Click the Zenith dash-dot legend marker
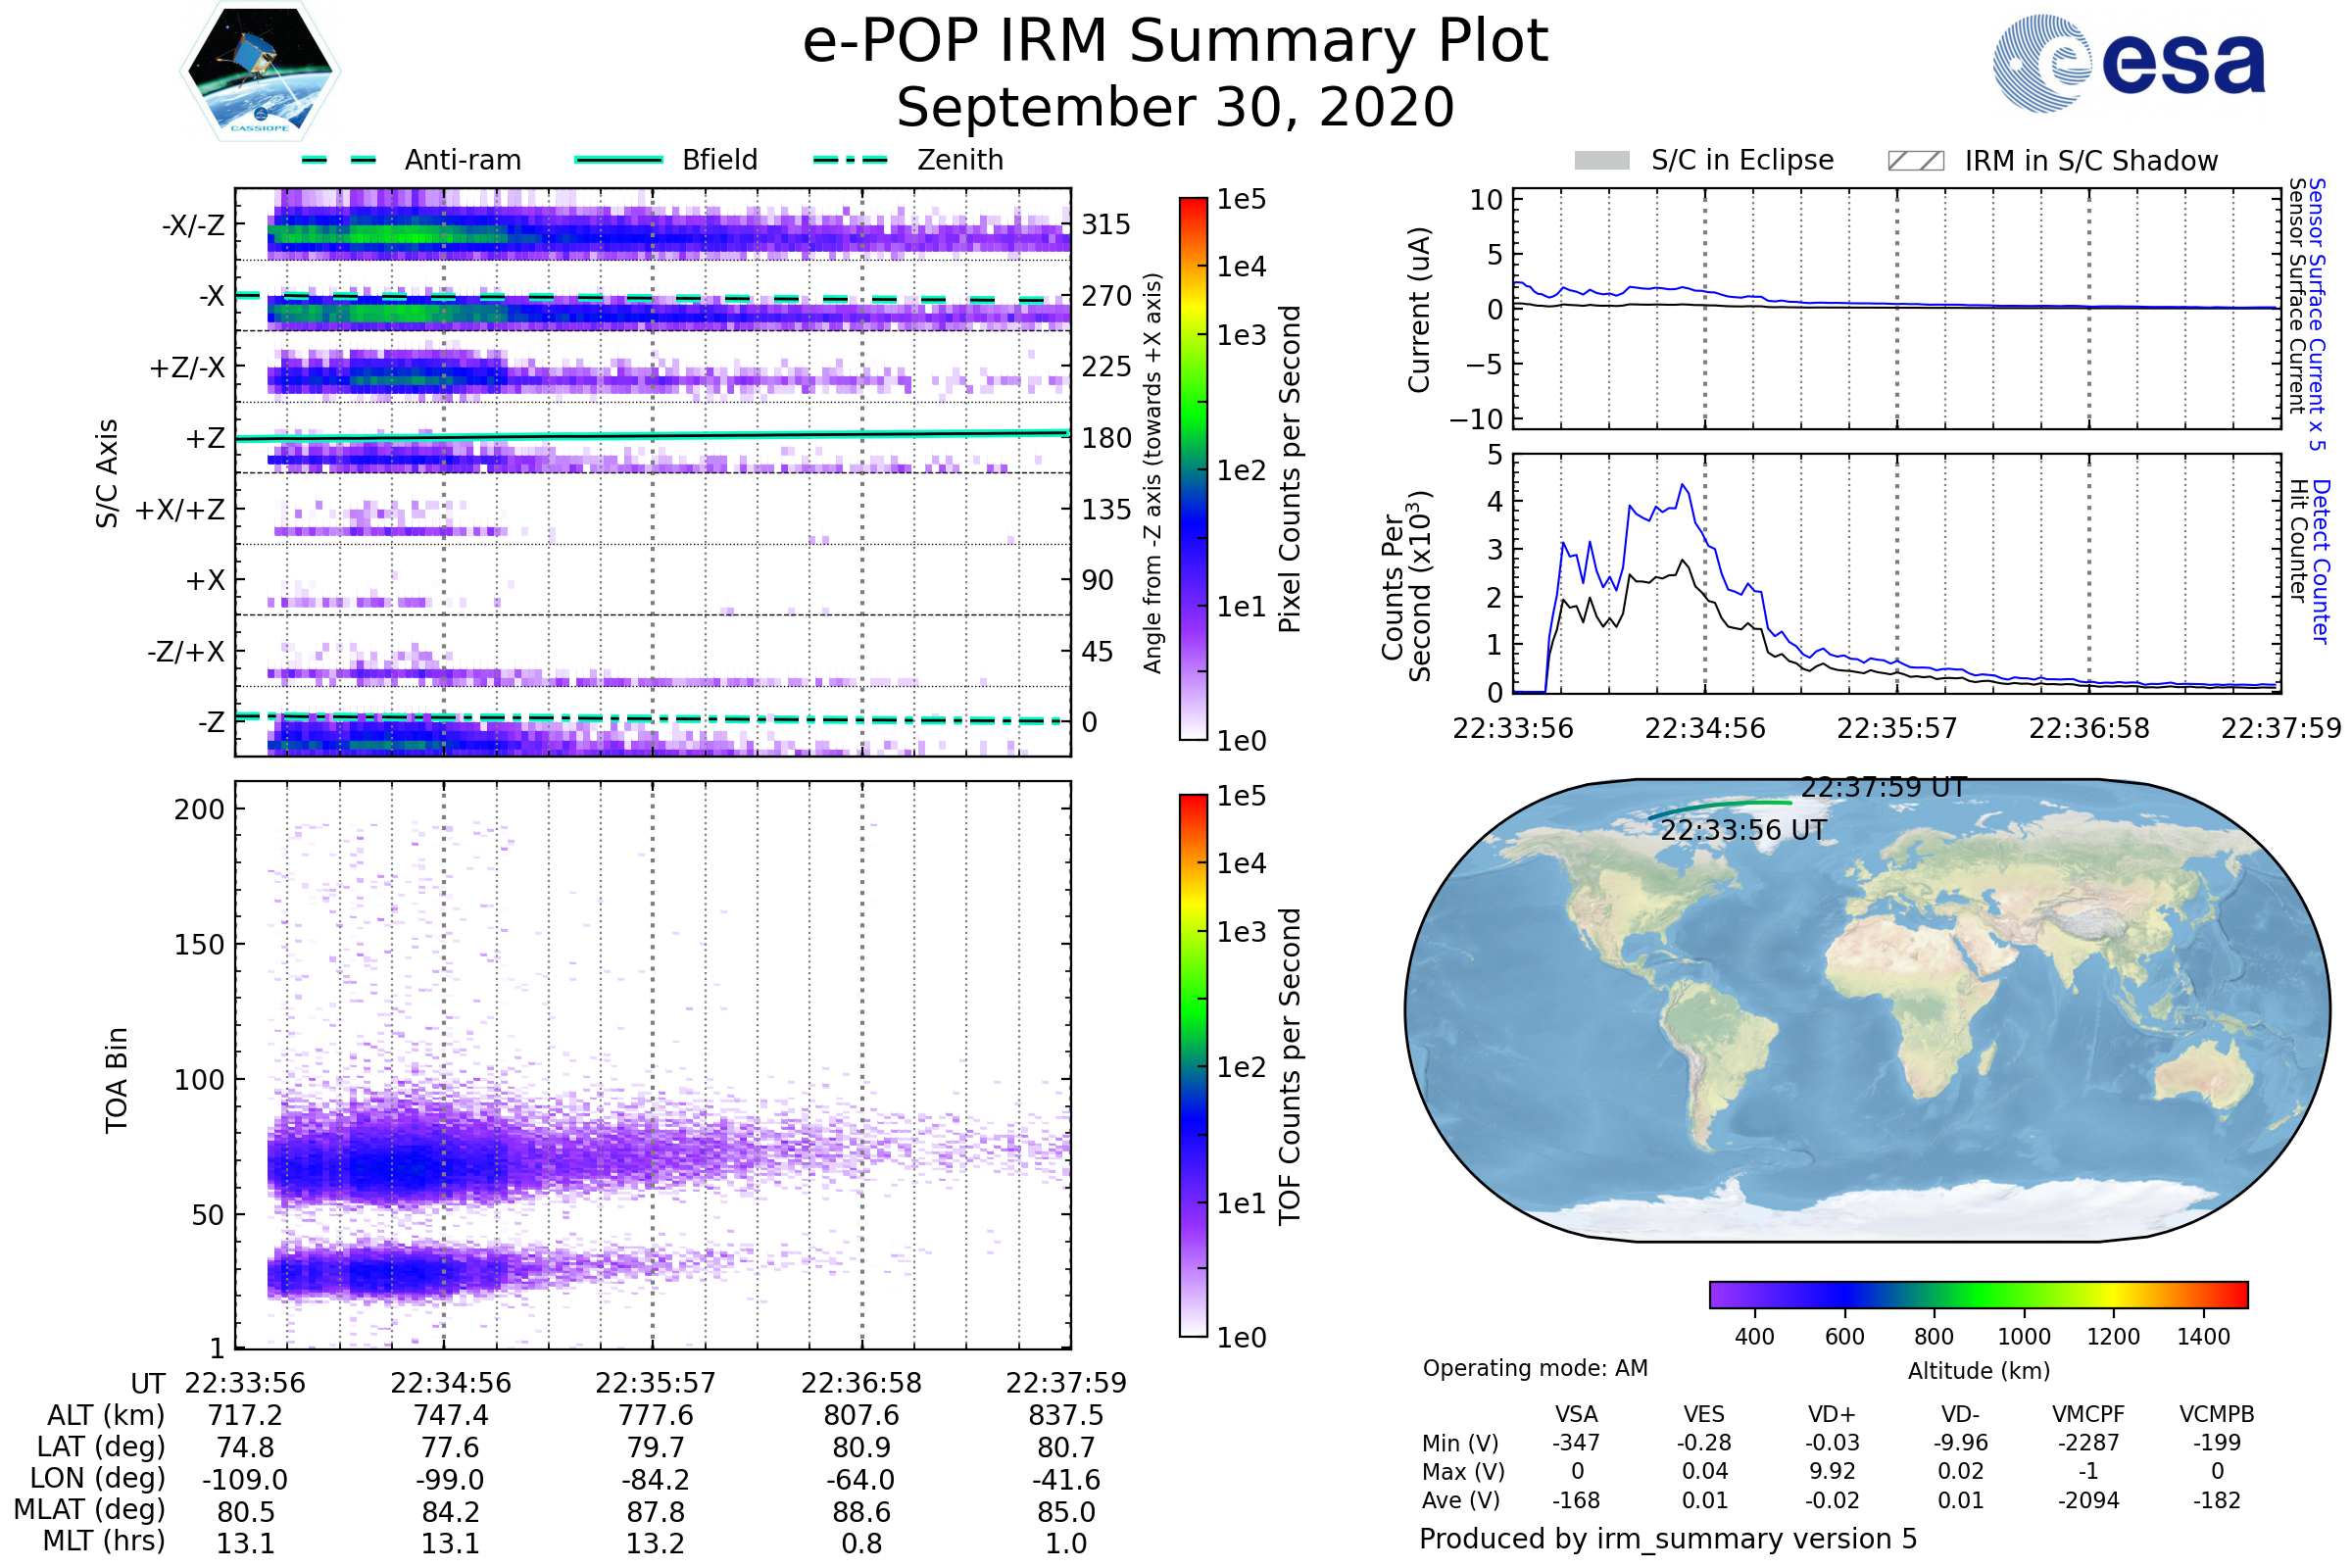 point(850,160)
